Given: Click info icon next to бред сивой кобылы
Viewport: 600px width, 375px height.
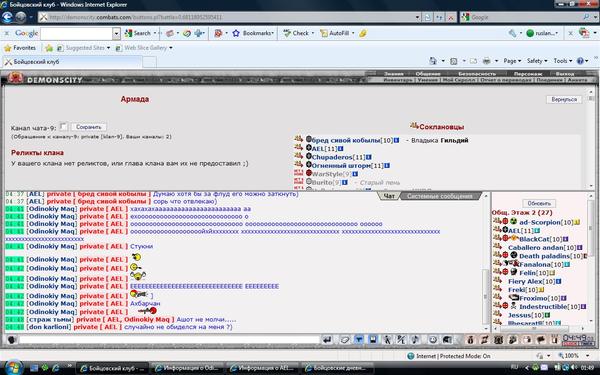Looking at the screenshot, I should click(x=396, y=140).
